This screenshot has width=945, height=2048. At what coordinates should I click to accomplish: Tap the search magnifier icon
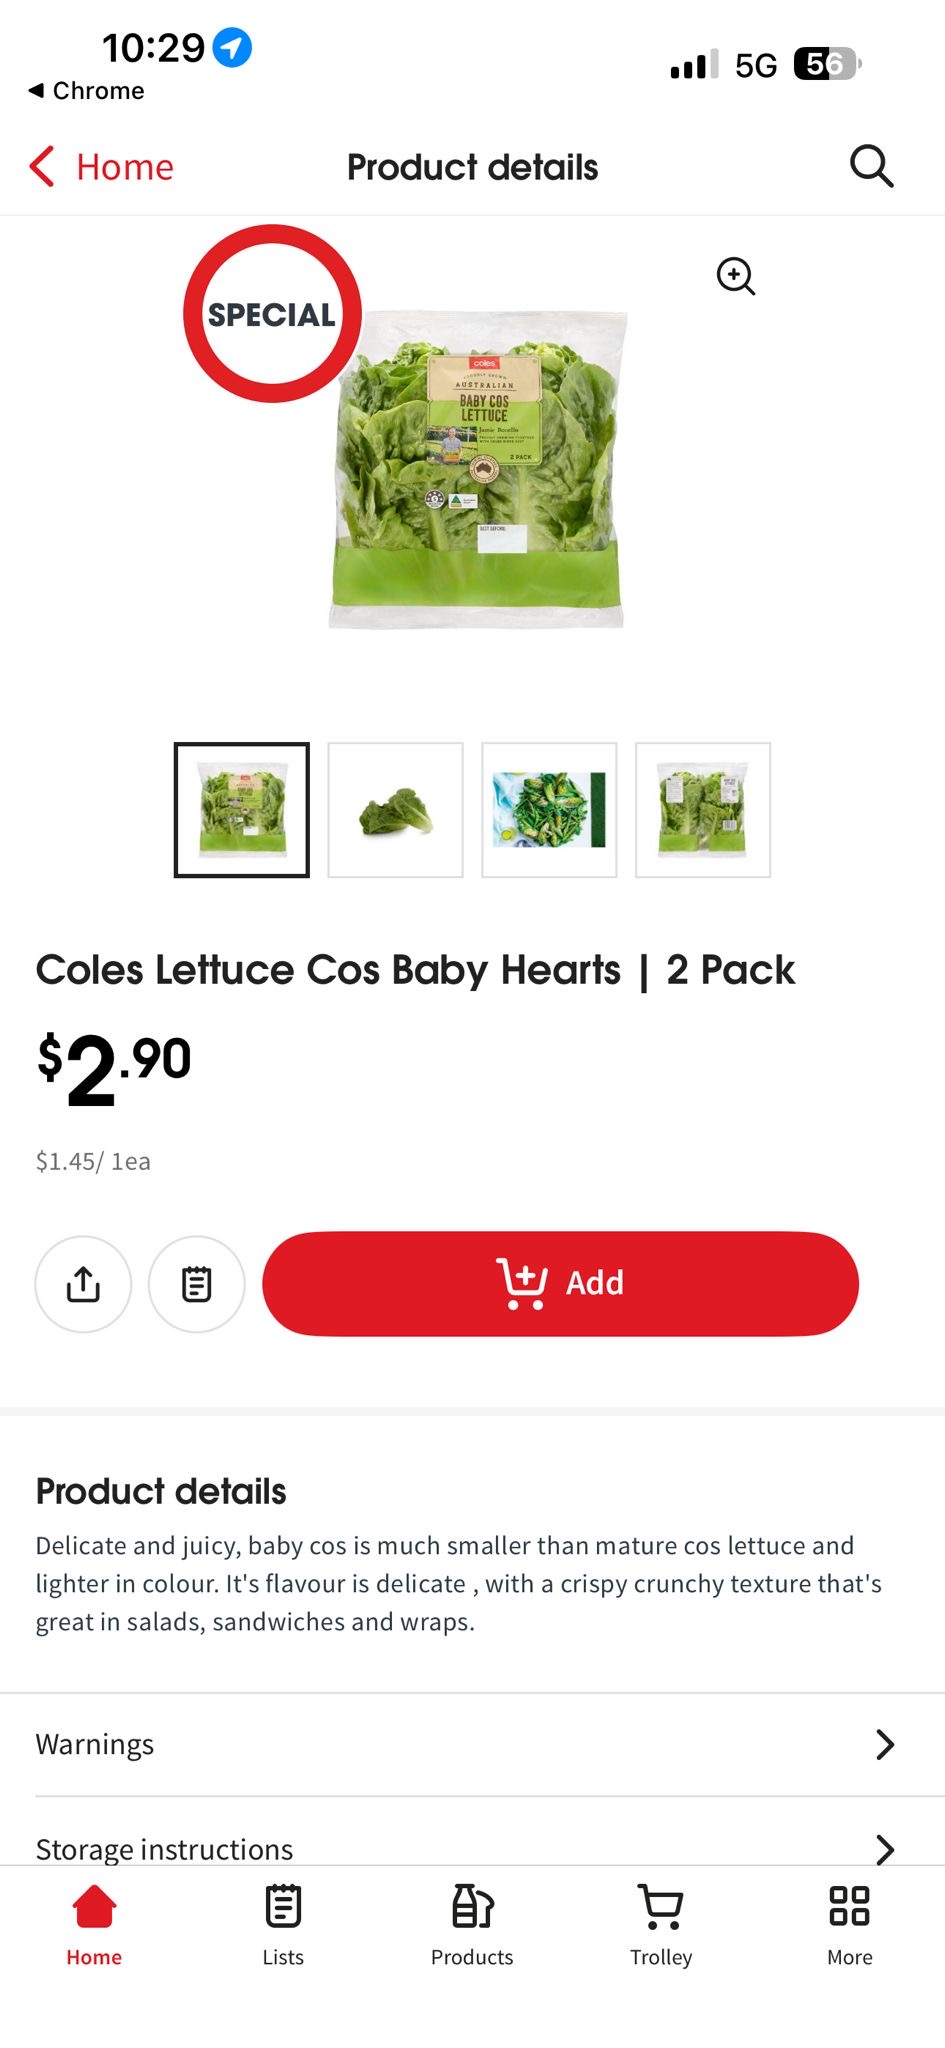click(871, 166)
